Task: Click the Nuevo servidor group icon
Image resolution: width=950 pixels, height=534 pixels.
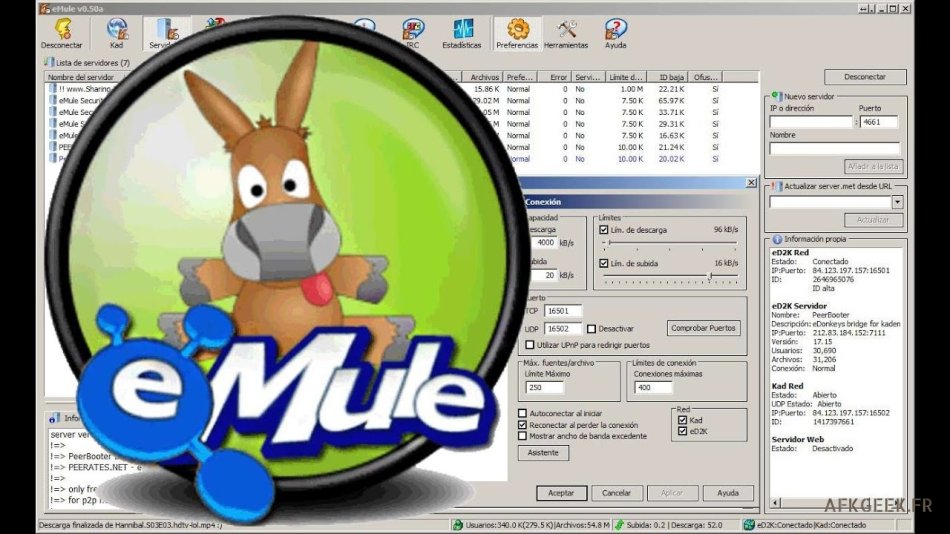Action: (776, 96)
